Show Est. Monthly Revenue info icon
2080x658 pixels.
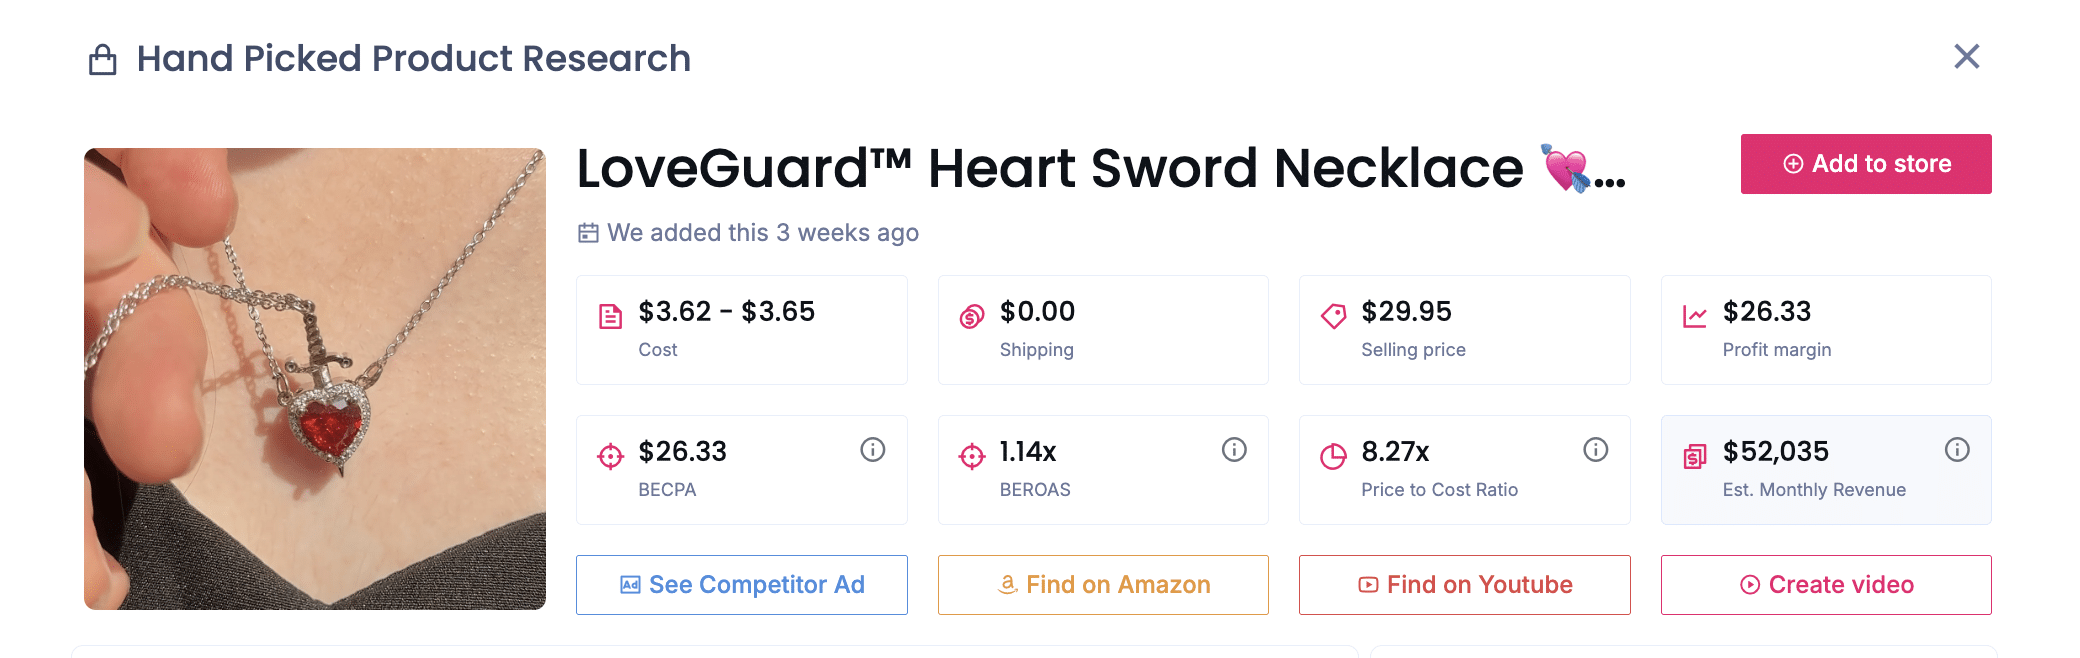1957,450
